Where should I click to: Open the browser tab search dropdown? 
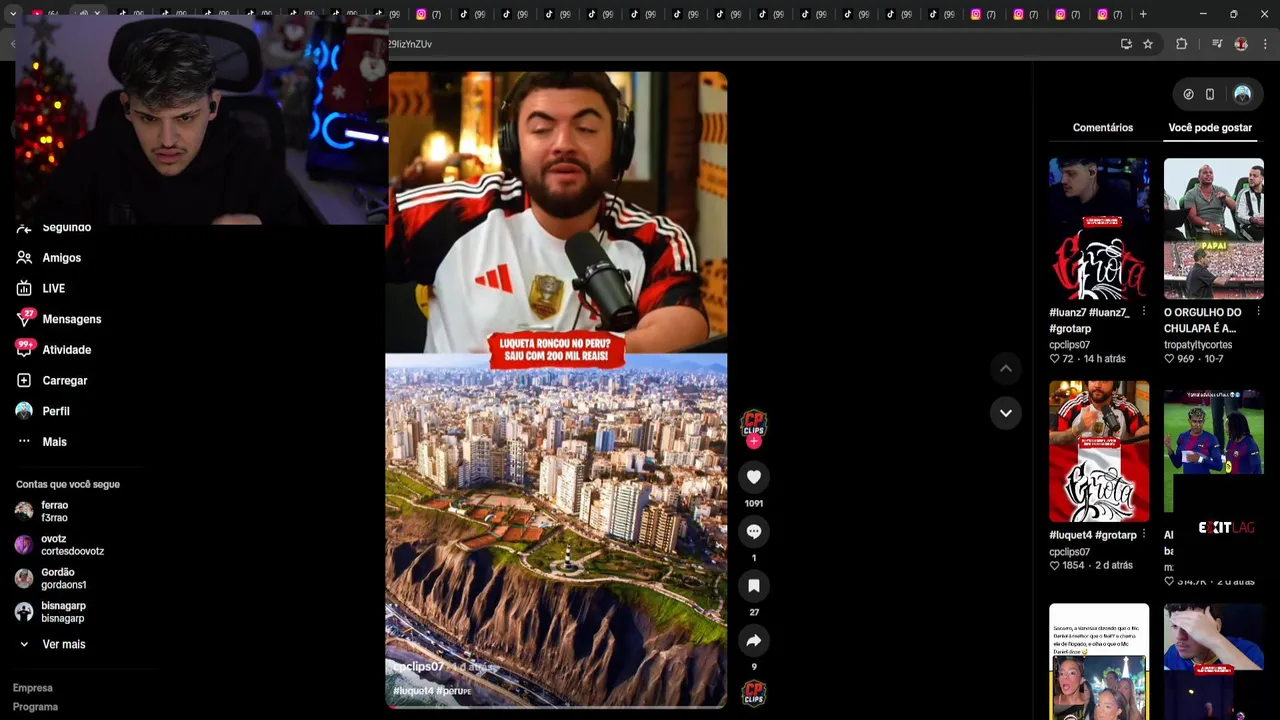(x=12, y=14)
